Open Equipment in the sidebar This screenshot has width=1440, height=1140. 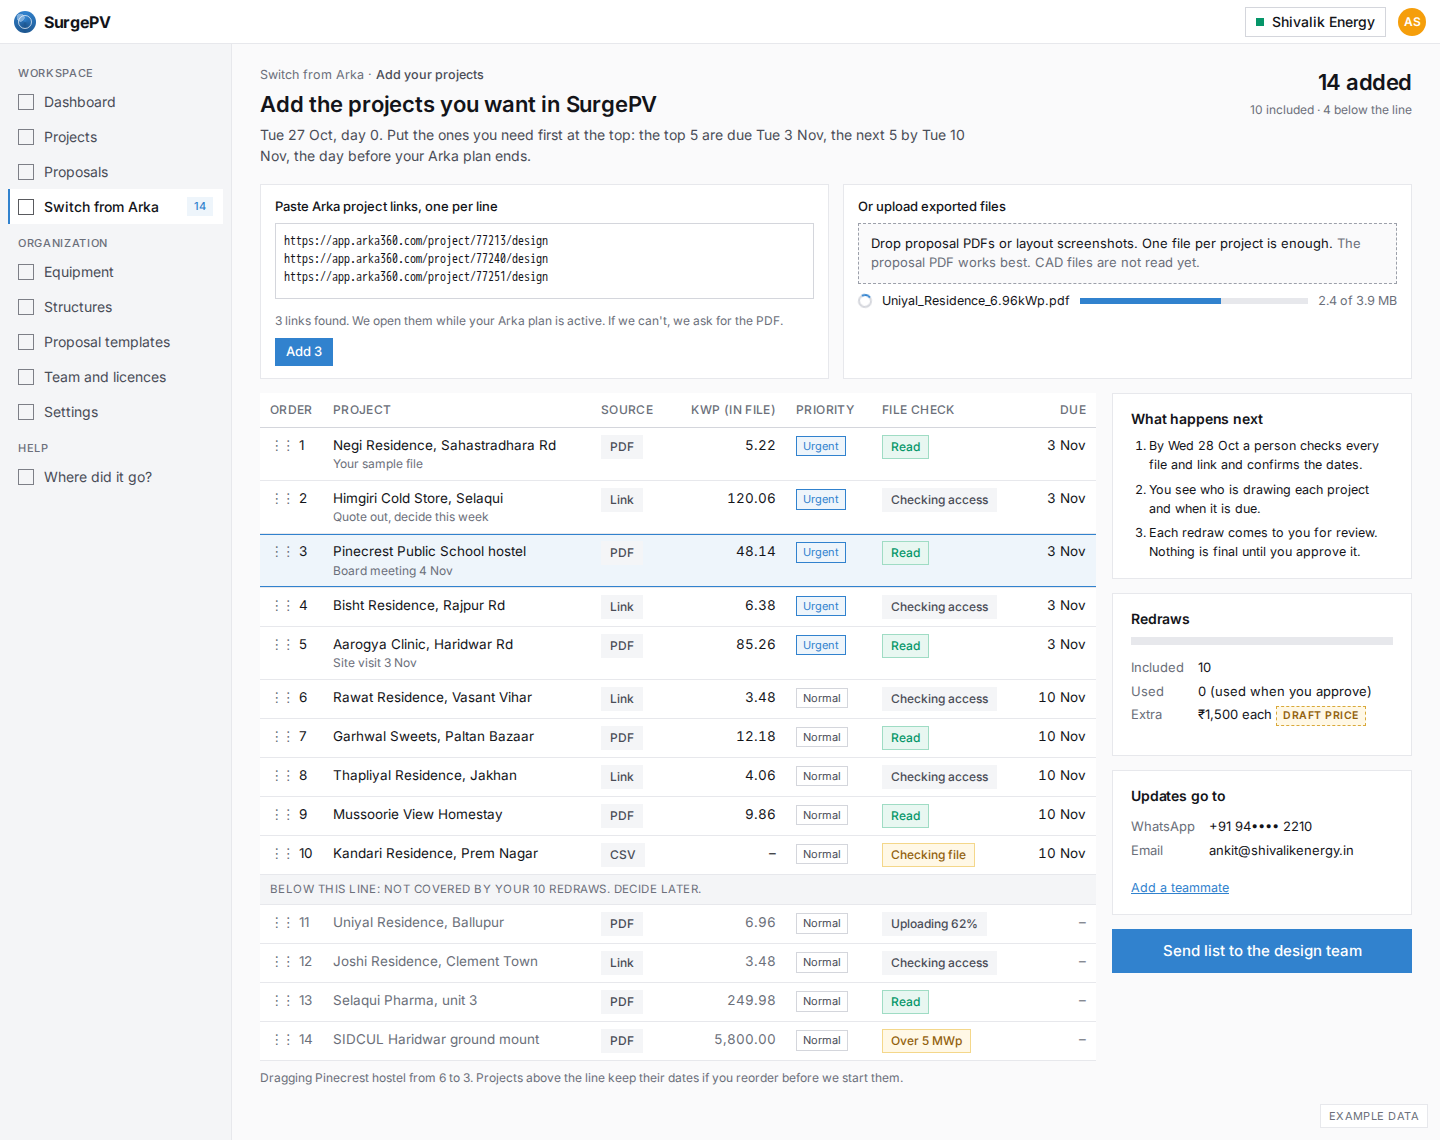[116, 272]
